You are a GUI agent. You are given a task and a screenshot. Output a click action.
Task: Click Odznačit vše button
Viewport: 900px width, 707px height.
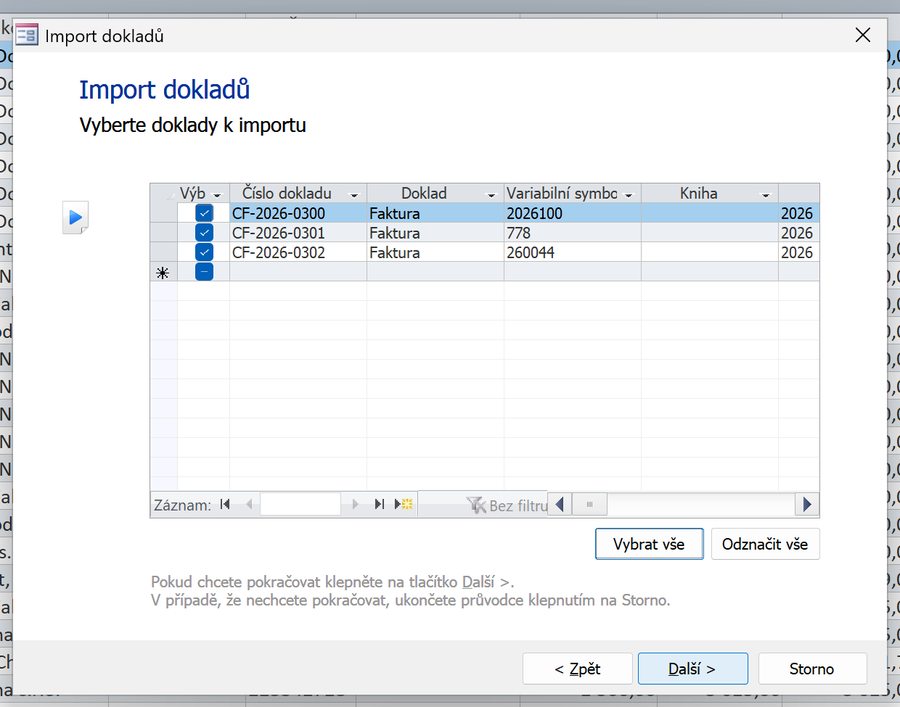pos(765,544)
